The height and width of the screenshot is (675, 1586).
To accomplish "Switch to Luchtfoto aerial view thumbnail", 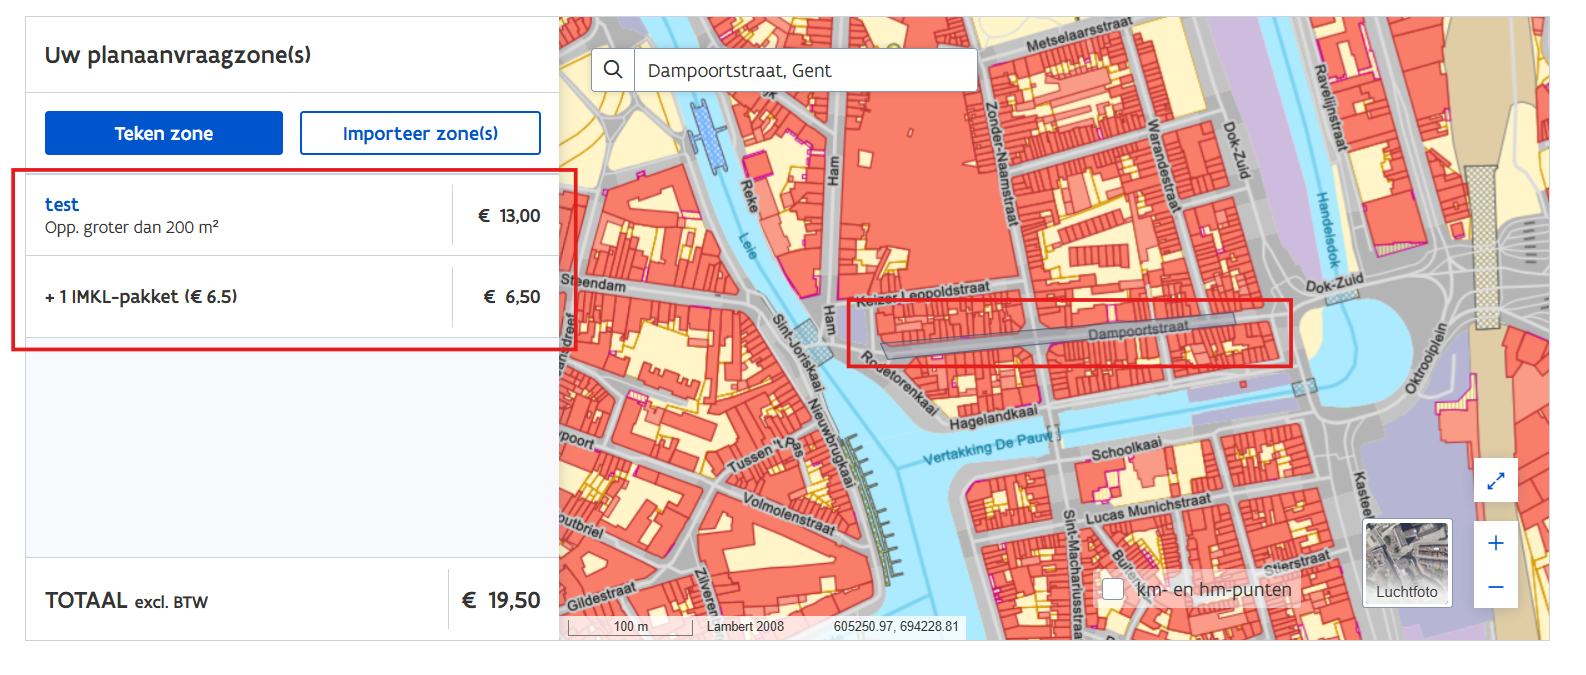I will point(1407,563).
